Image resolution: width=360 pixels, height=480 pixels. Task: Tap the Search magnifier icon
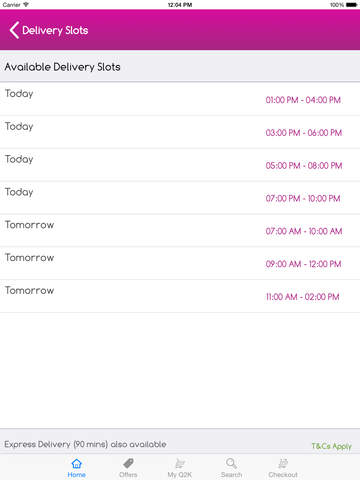231,464
